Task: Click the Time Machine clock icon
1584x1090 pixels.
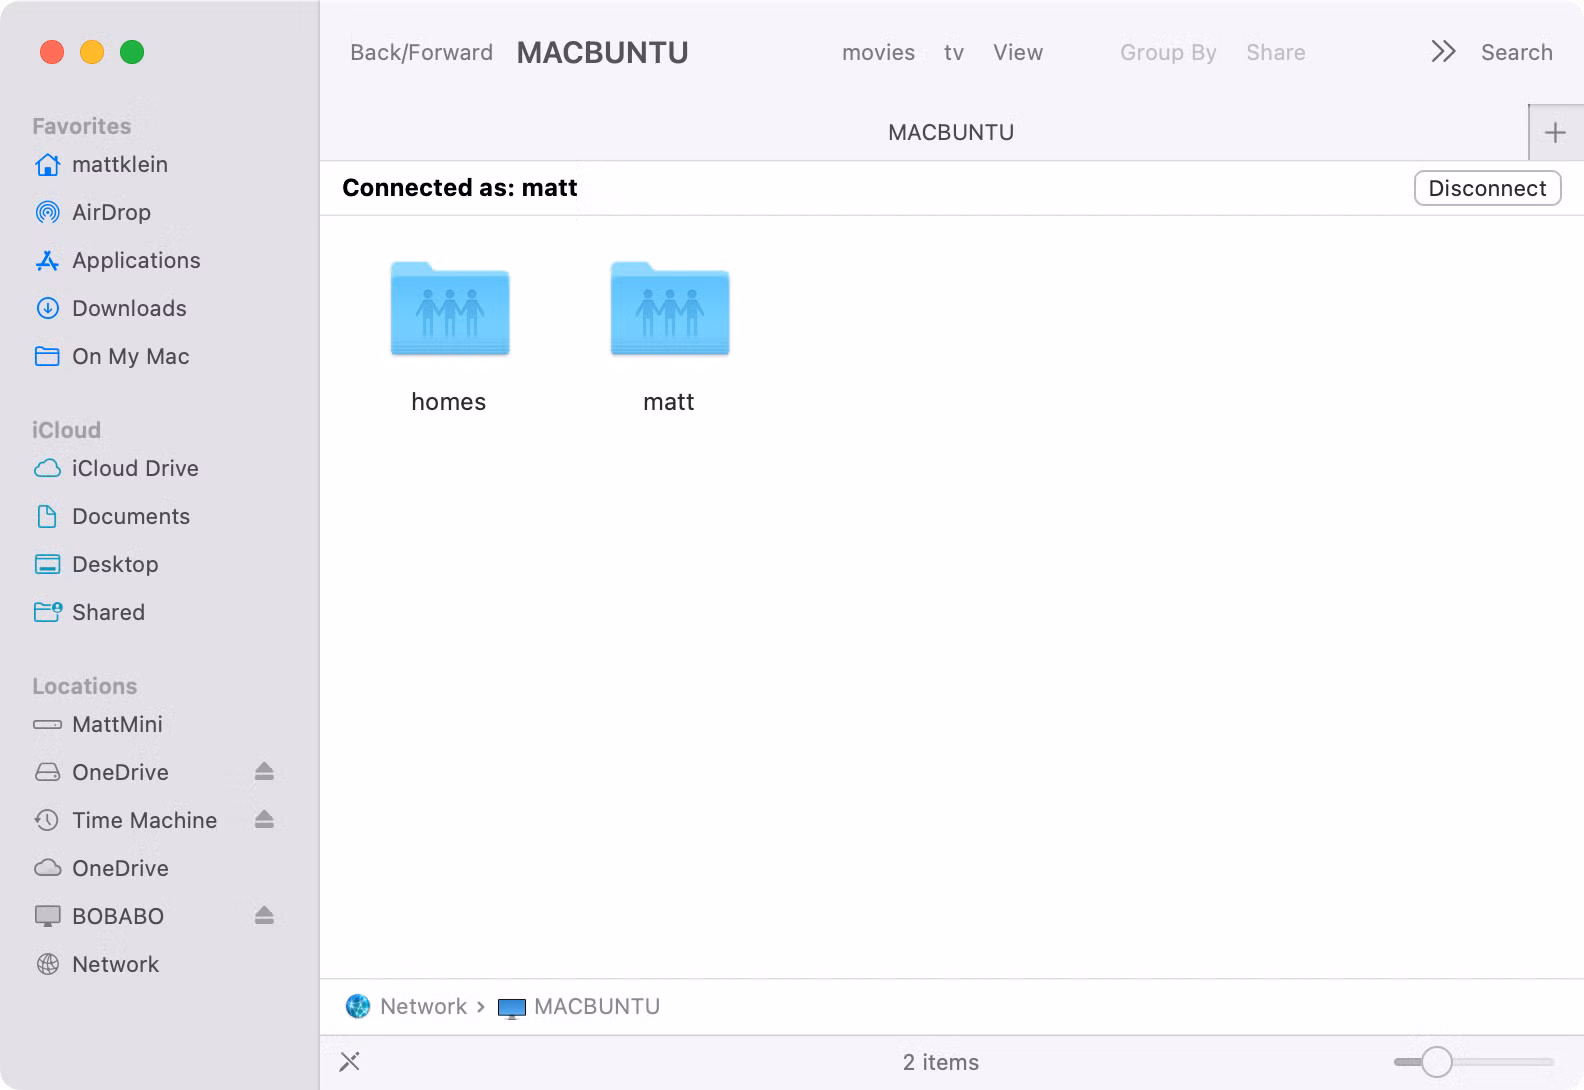Action: click(47, 820)
